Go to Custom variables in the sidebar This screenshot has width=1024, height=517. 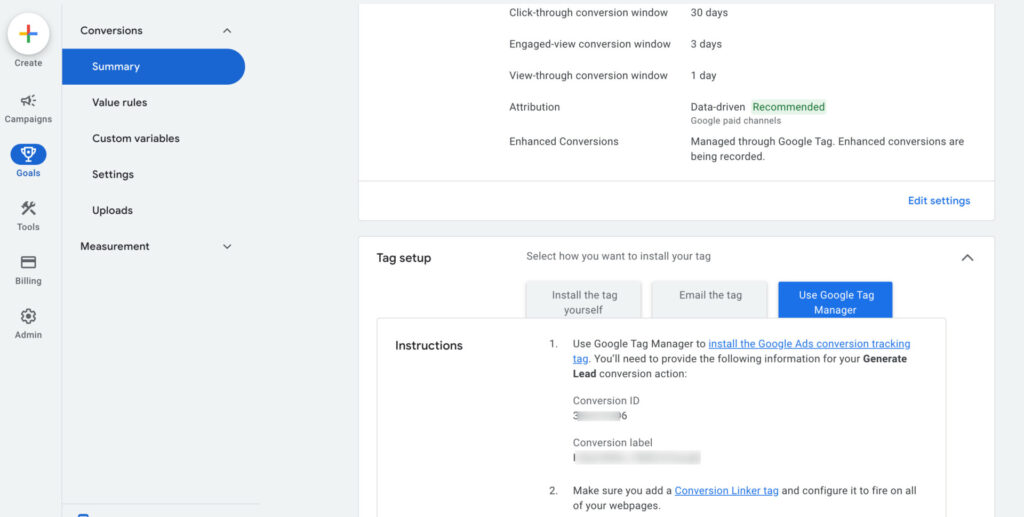[135, 139]
